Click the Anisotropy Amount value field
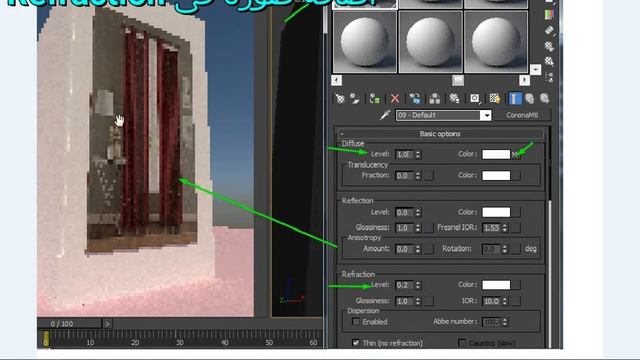 pyautogui.click(x=404, y=249)
